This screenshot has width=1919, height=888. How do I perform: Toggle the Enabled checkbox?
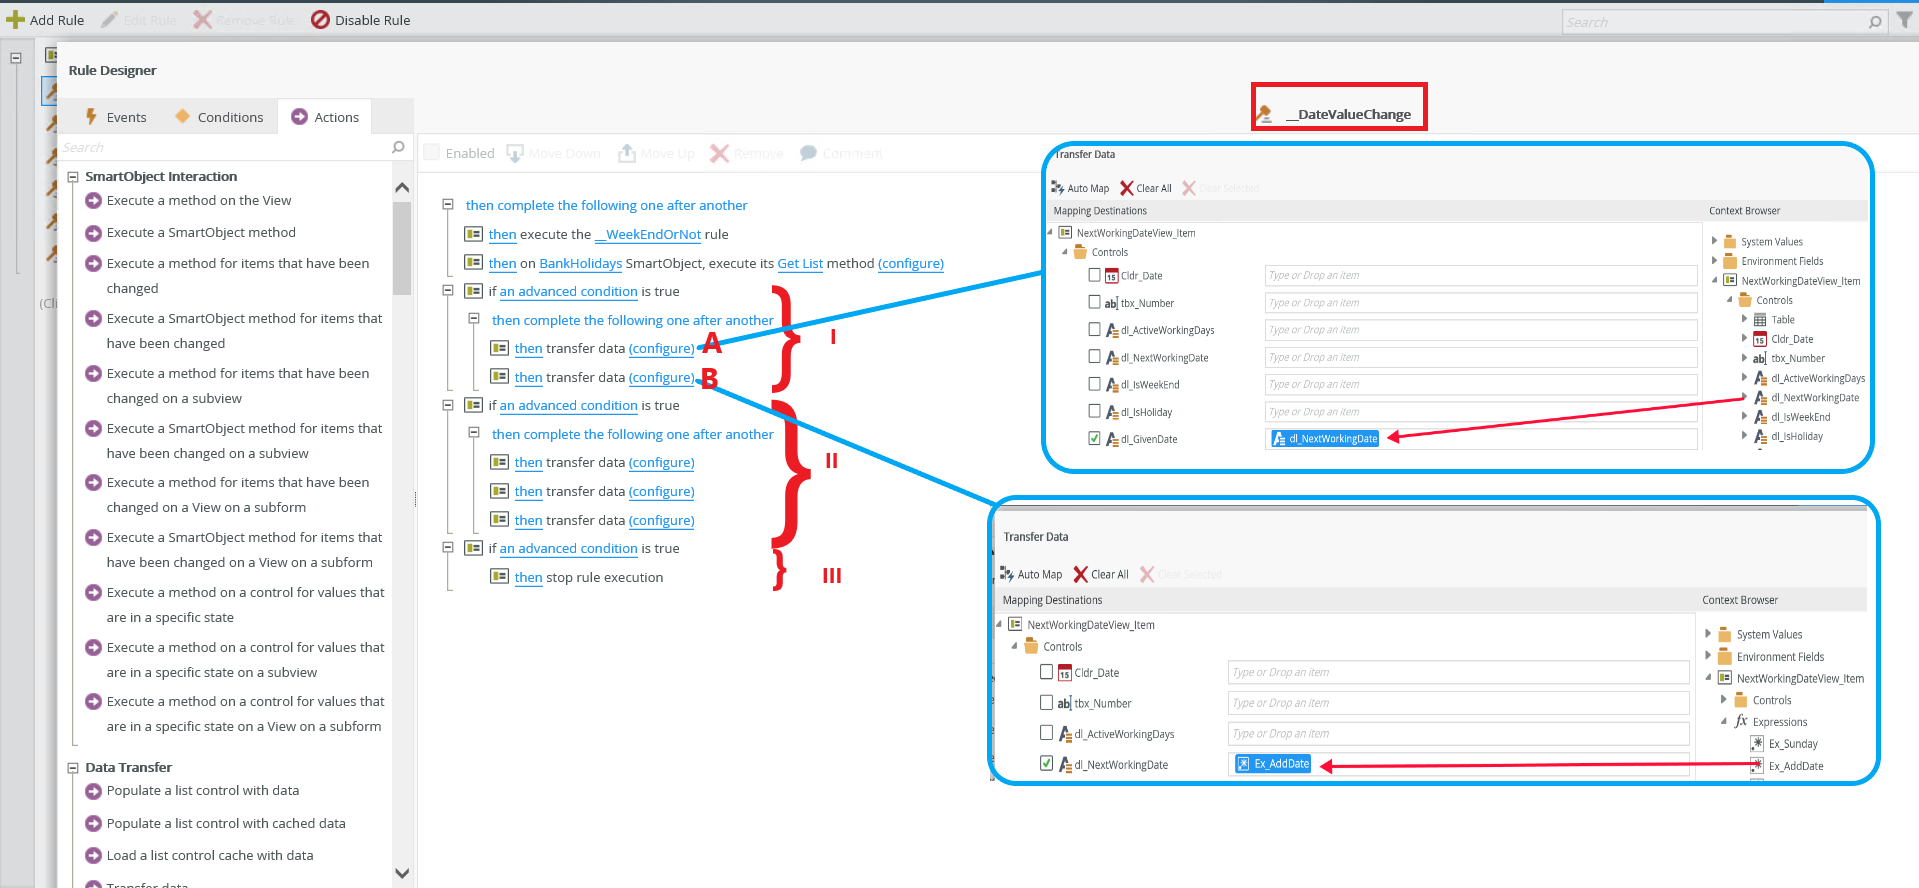tap(432, 152)
